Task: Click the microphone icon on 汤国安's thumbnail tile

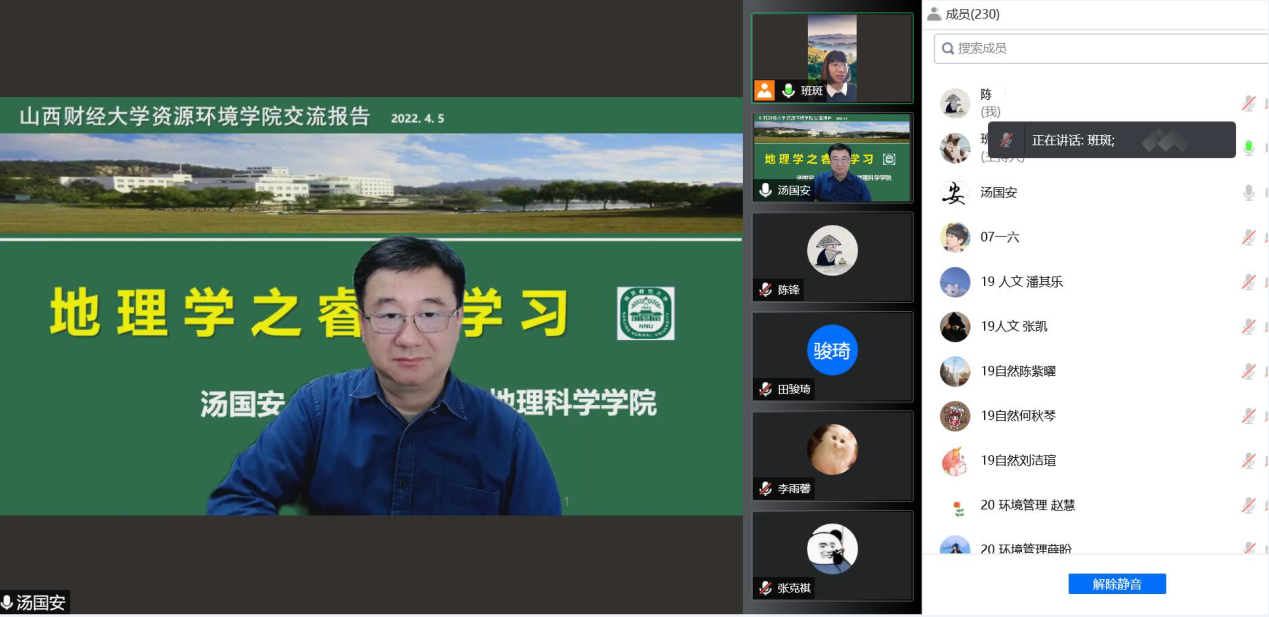Action: [765, 190]
